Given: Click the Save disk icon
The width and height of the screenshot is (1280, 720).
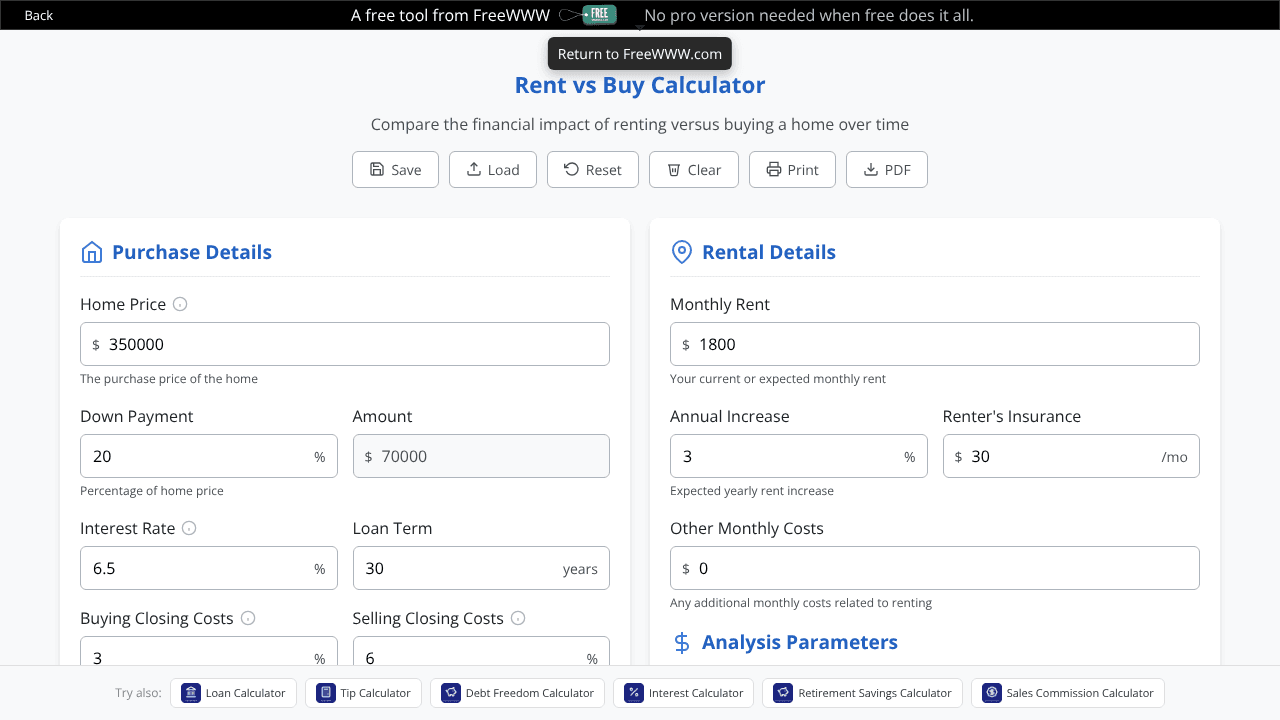Looking at the screenshot, I should [x=377, y=169].
